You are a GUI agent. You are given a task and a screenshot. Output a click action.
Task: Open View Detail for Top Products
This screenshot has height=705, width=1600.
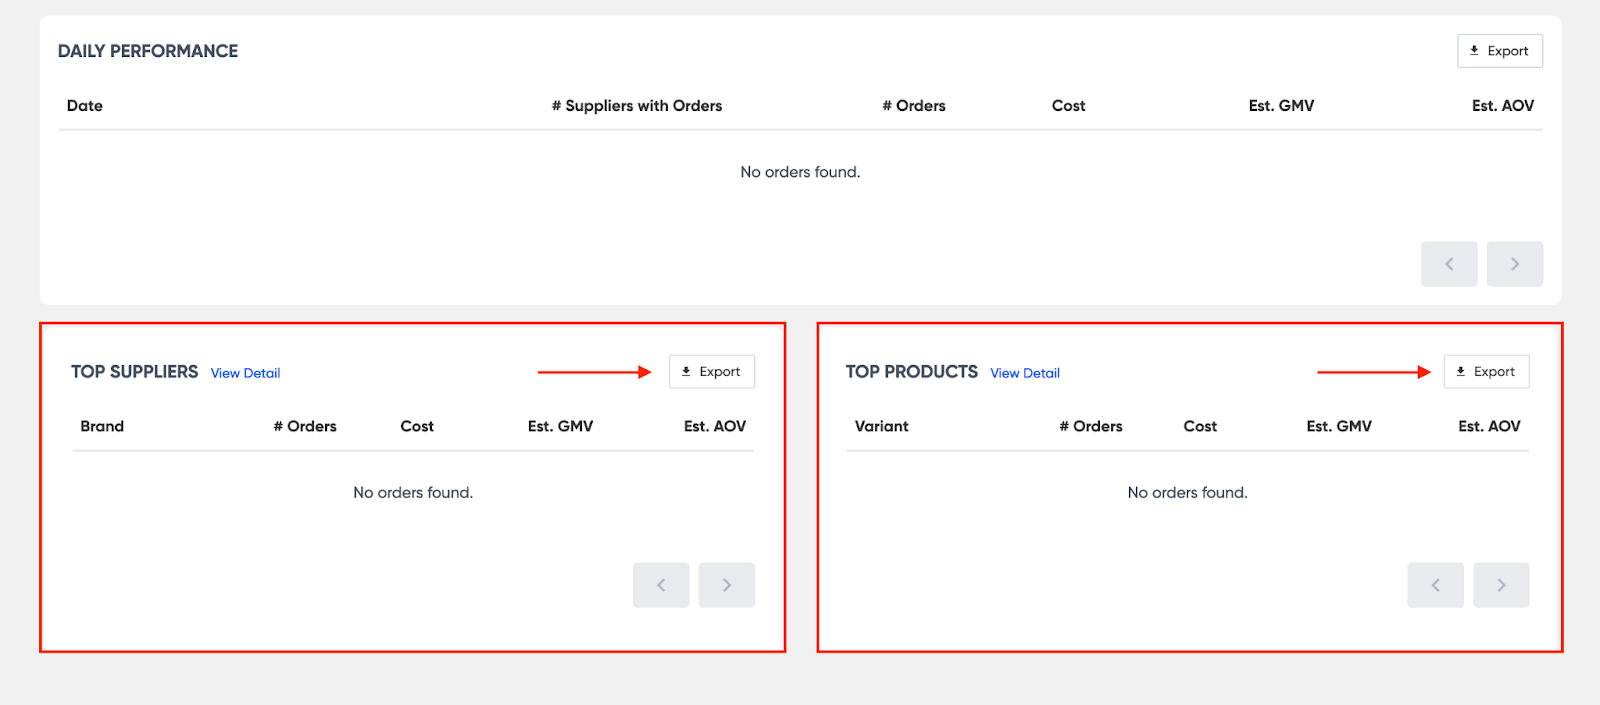point(1025,373)
